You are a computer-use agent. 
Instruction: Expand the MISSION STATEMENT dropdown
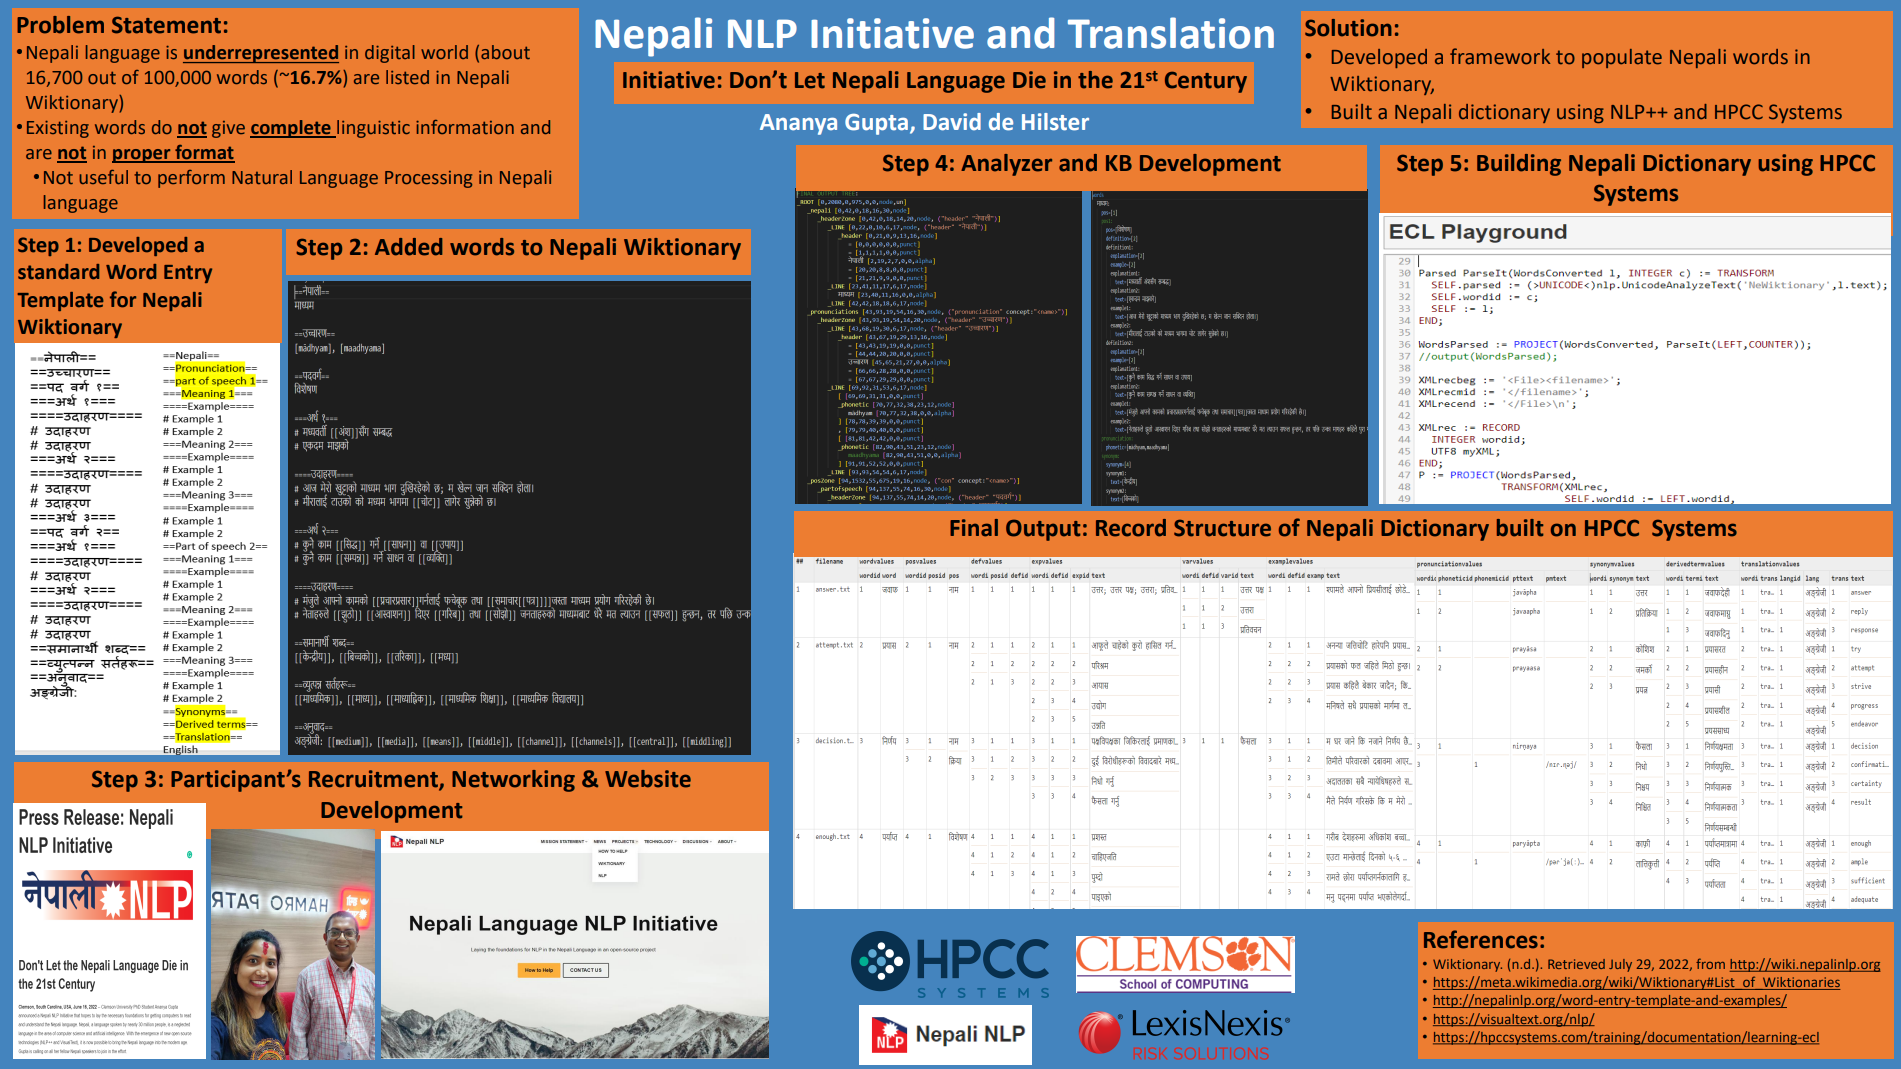564,841
